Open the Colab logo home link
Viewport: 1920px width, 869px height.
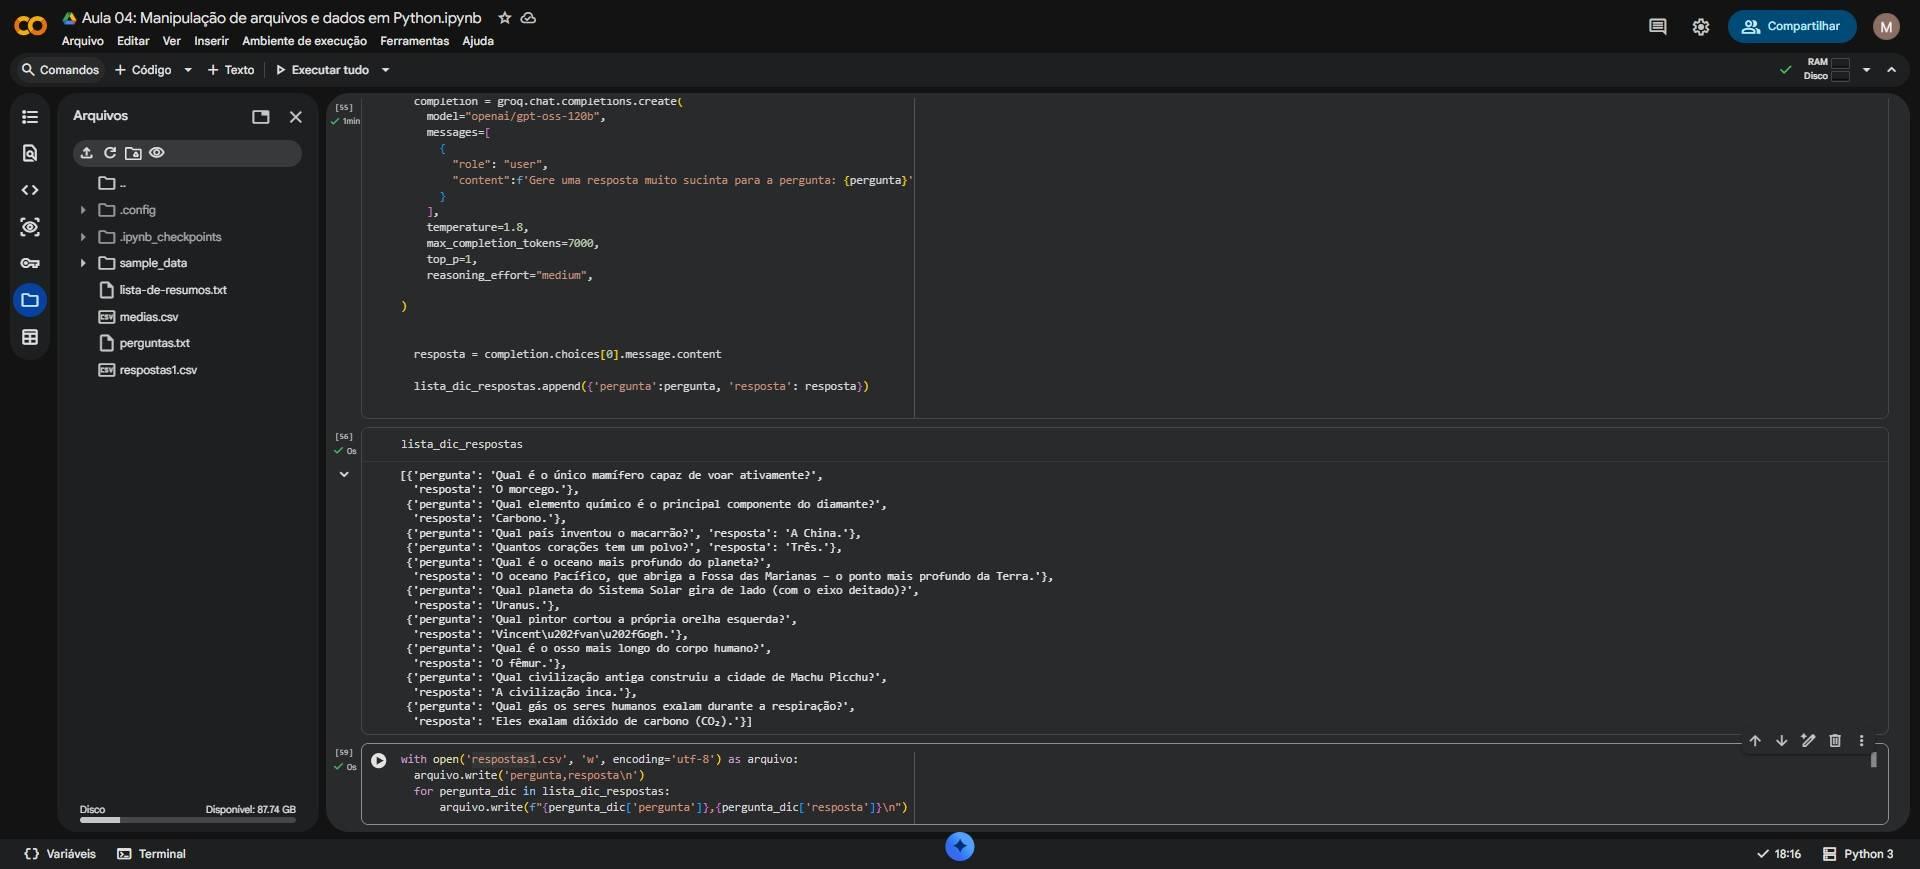click(x=30, y=26)
